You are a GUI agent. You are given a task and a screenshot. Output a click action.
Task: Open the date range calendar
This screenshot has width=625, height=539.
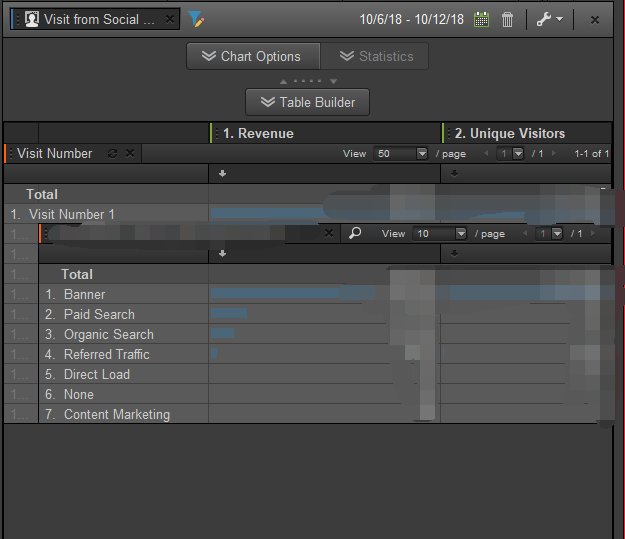pyautogui.click(x=482, y=19)
